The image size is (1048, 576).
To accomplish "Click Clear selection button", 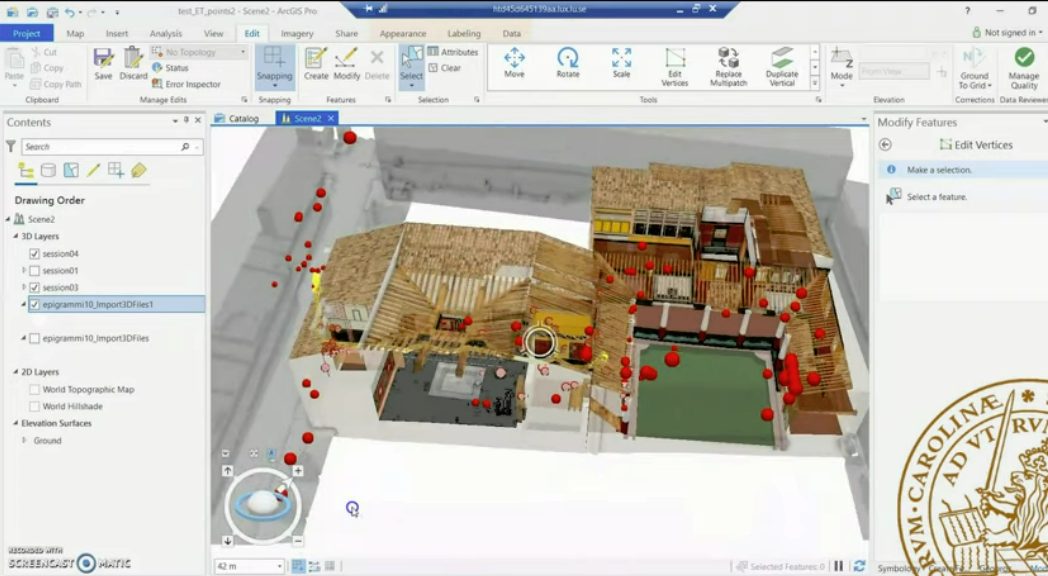I will (x=444, y=67).
